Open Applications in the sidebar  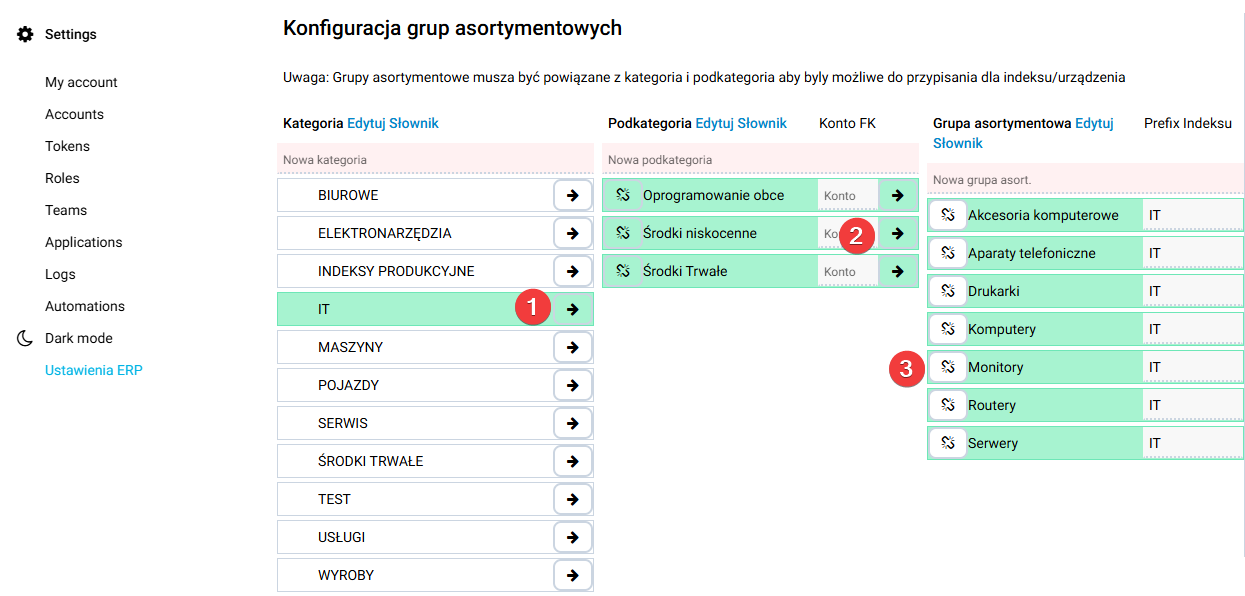click(x=83, y=242)
